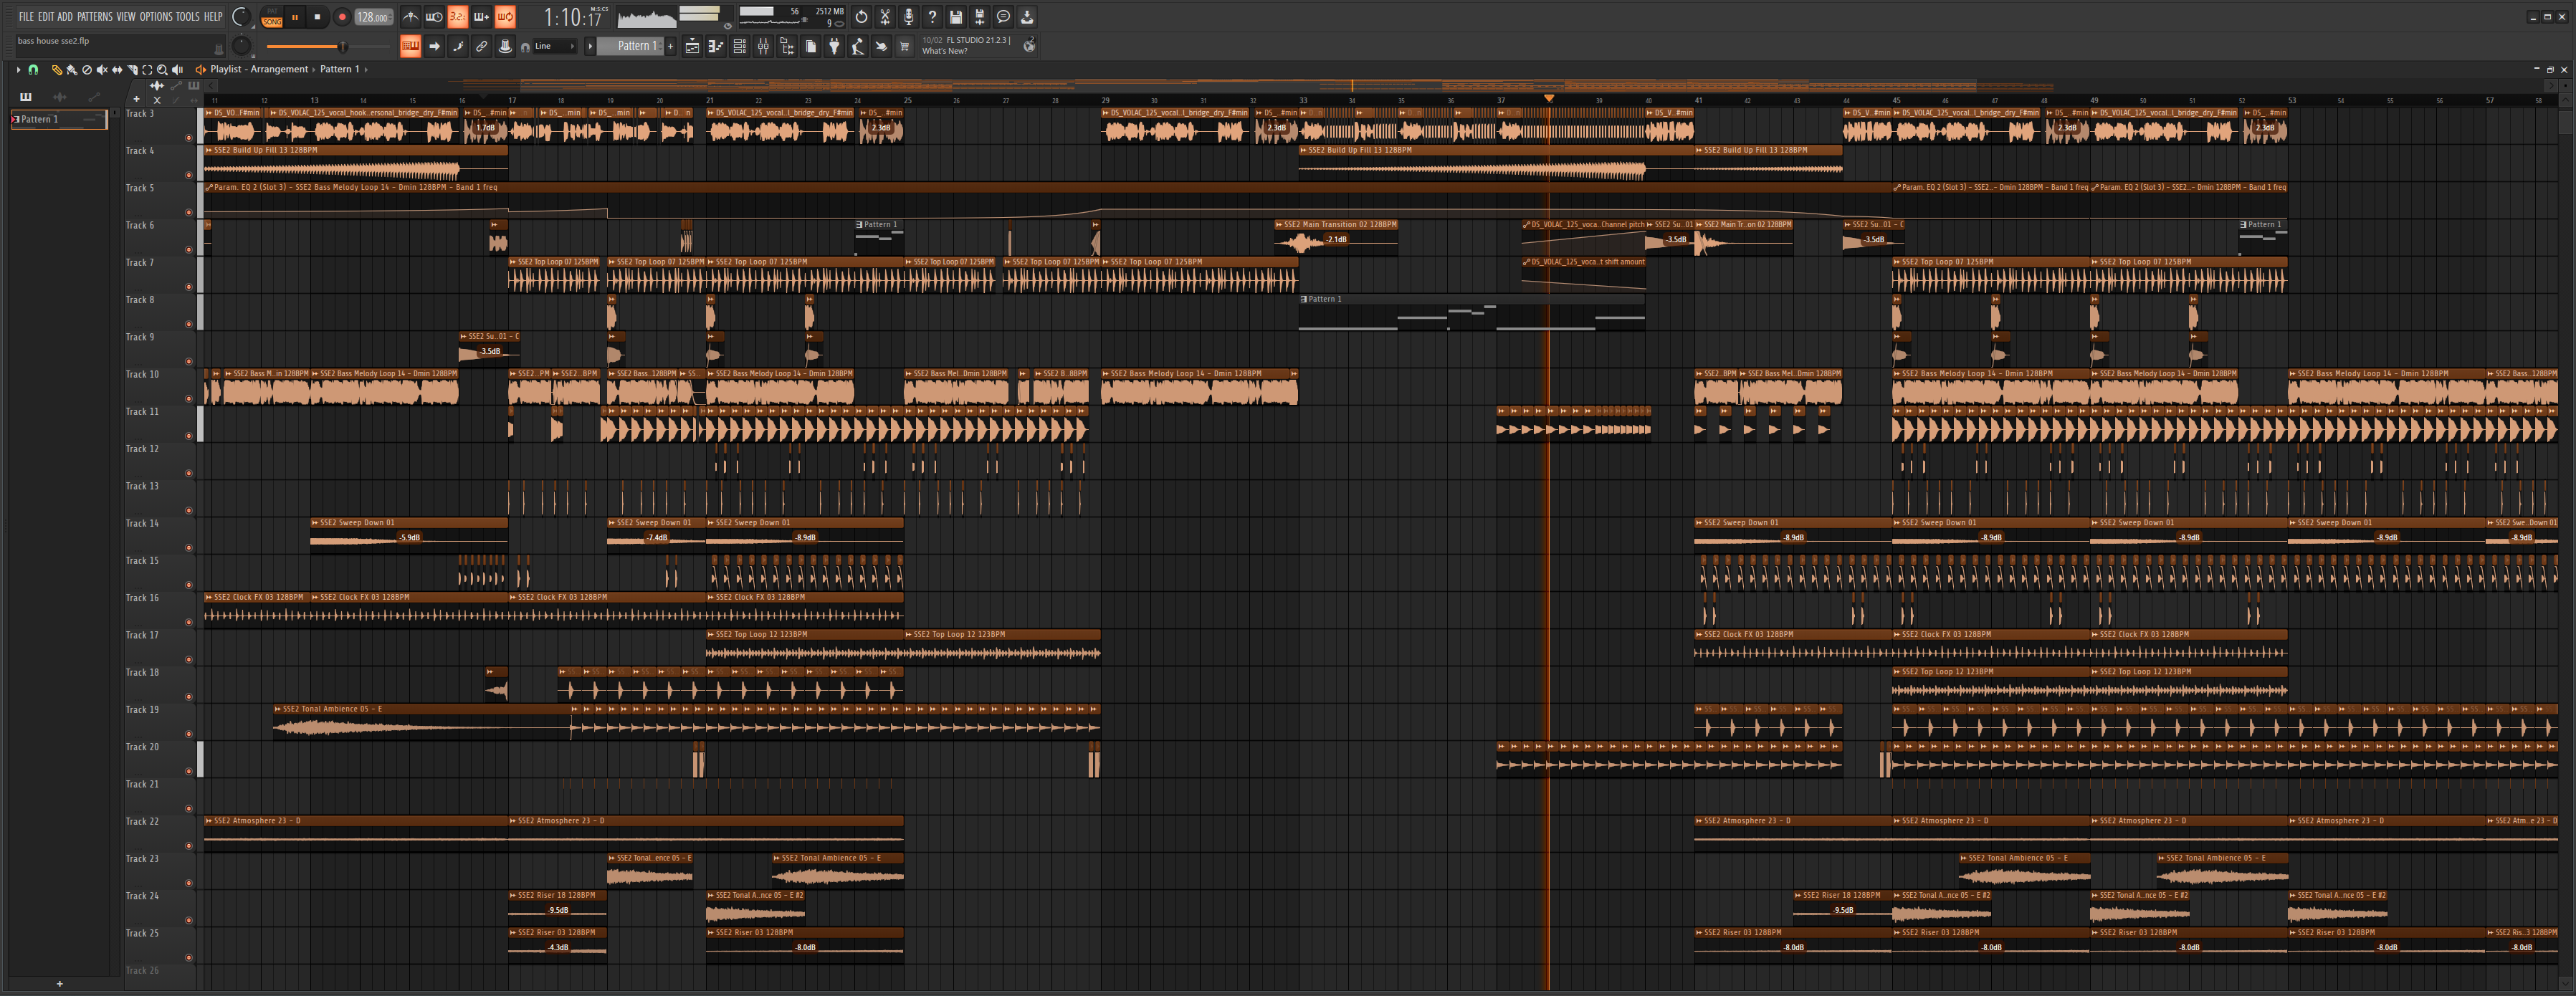The height and width of the screenshot is (996, 2576).
Task: Open the Channel rack icon
Action: [740, 46]
